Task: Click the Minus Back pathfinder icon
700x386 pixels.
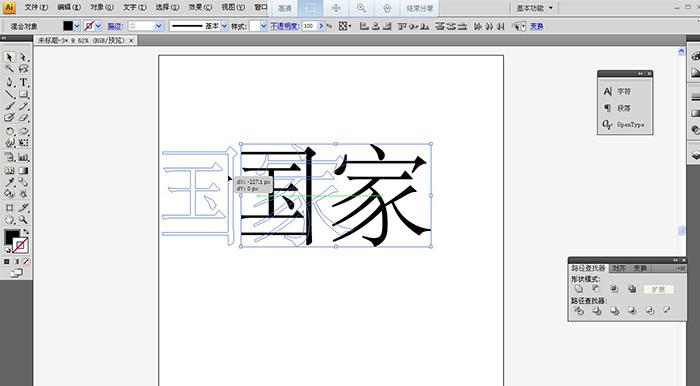Action: pyautogui.click(x=667, y=310)
